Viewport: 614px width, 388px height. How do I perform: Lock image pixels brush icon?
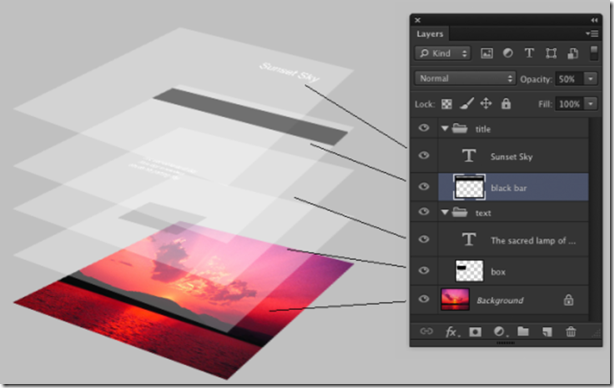(466, 103)
